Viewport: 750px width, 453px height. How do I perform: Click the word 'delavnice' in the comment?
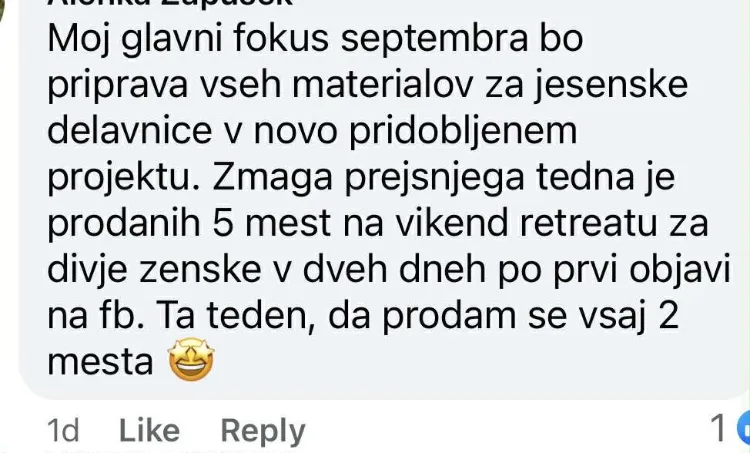pyautogui.click(x=130, y=131)
